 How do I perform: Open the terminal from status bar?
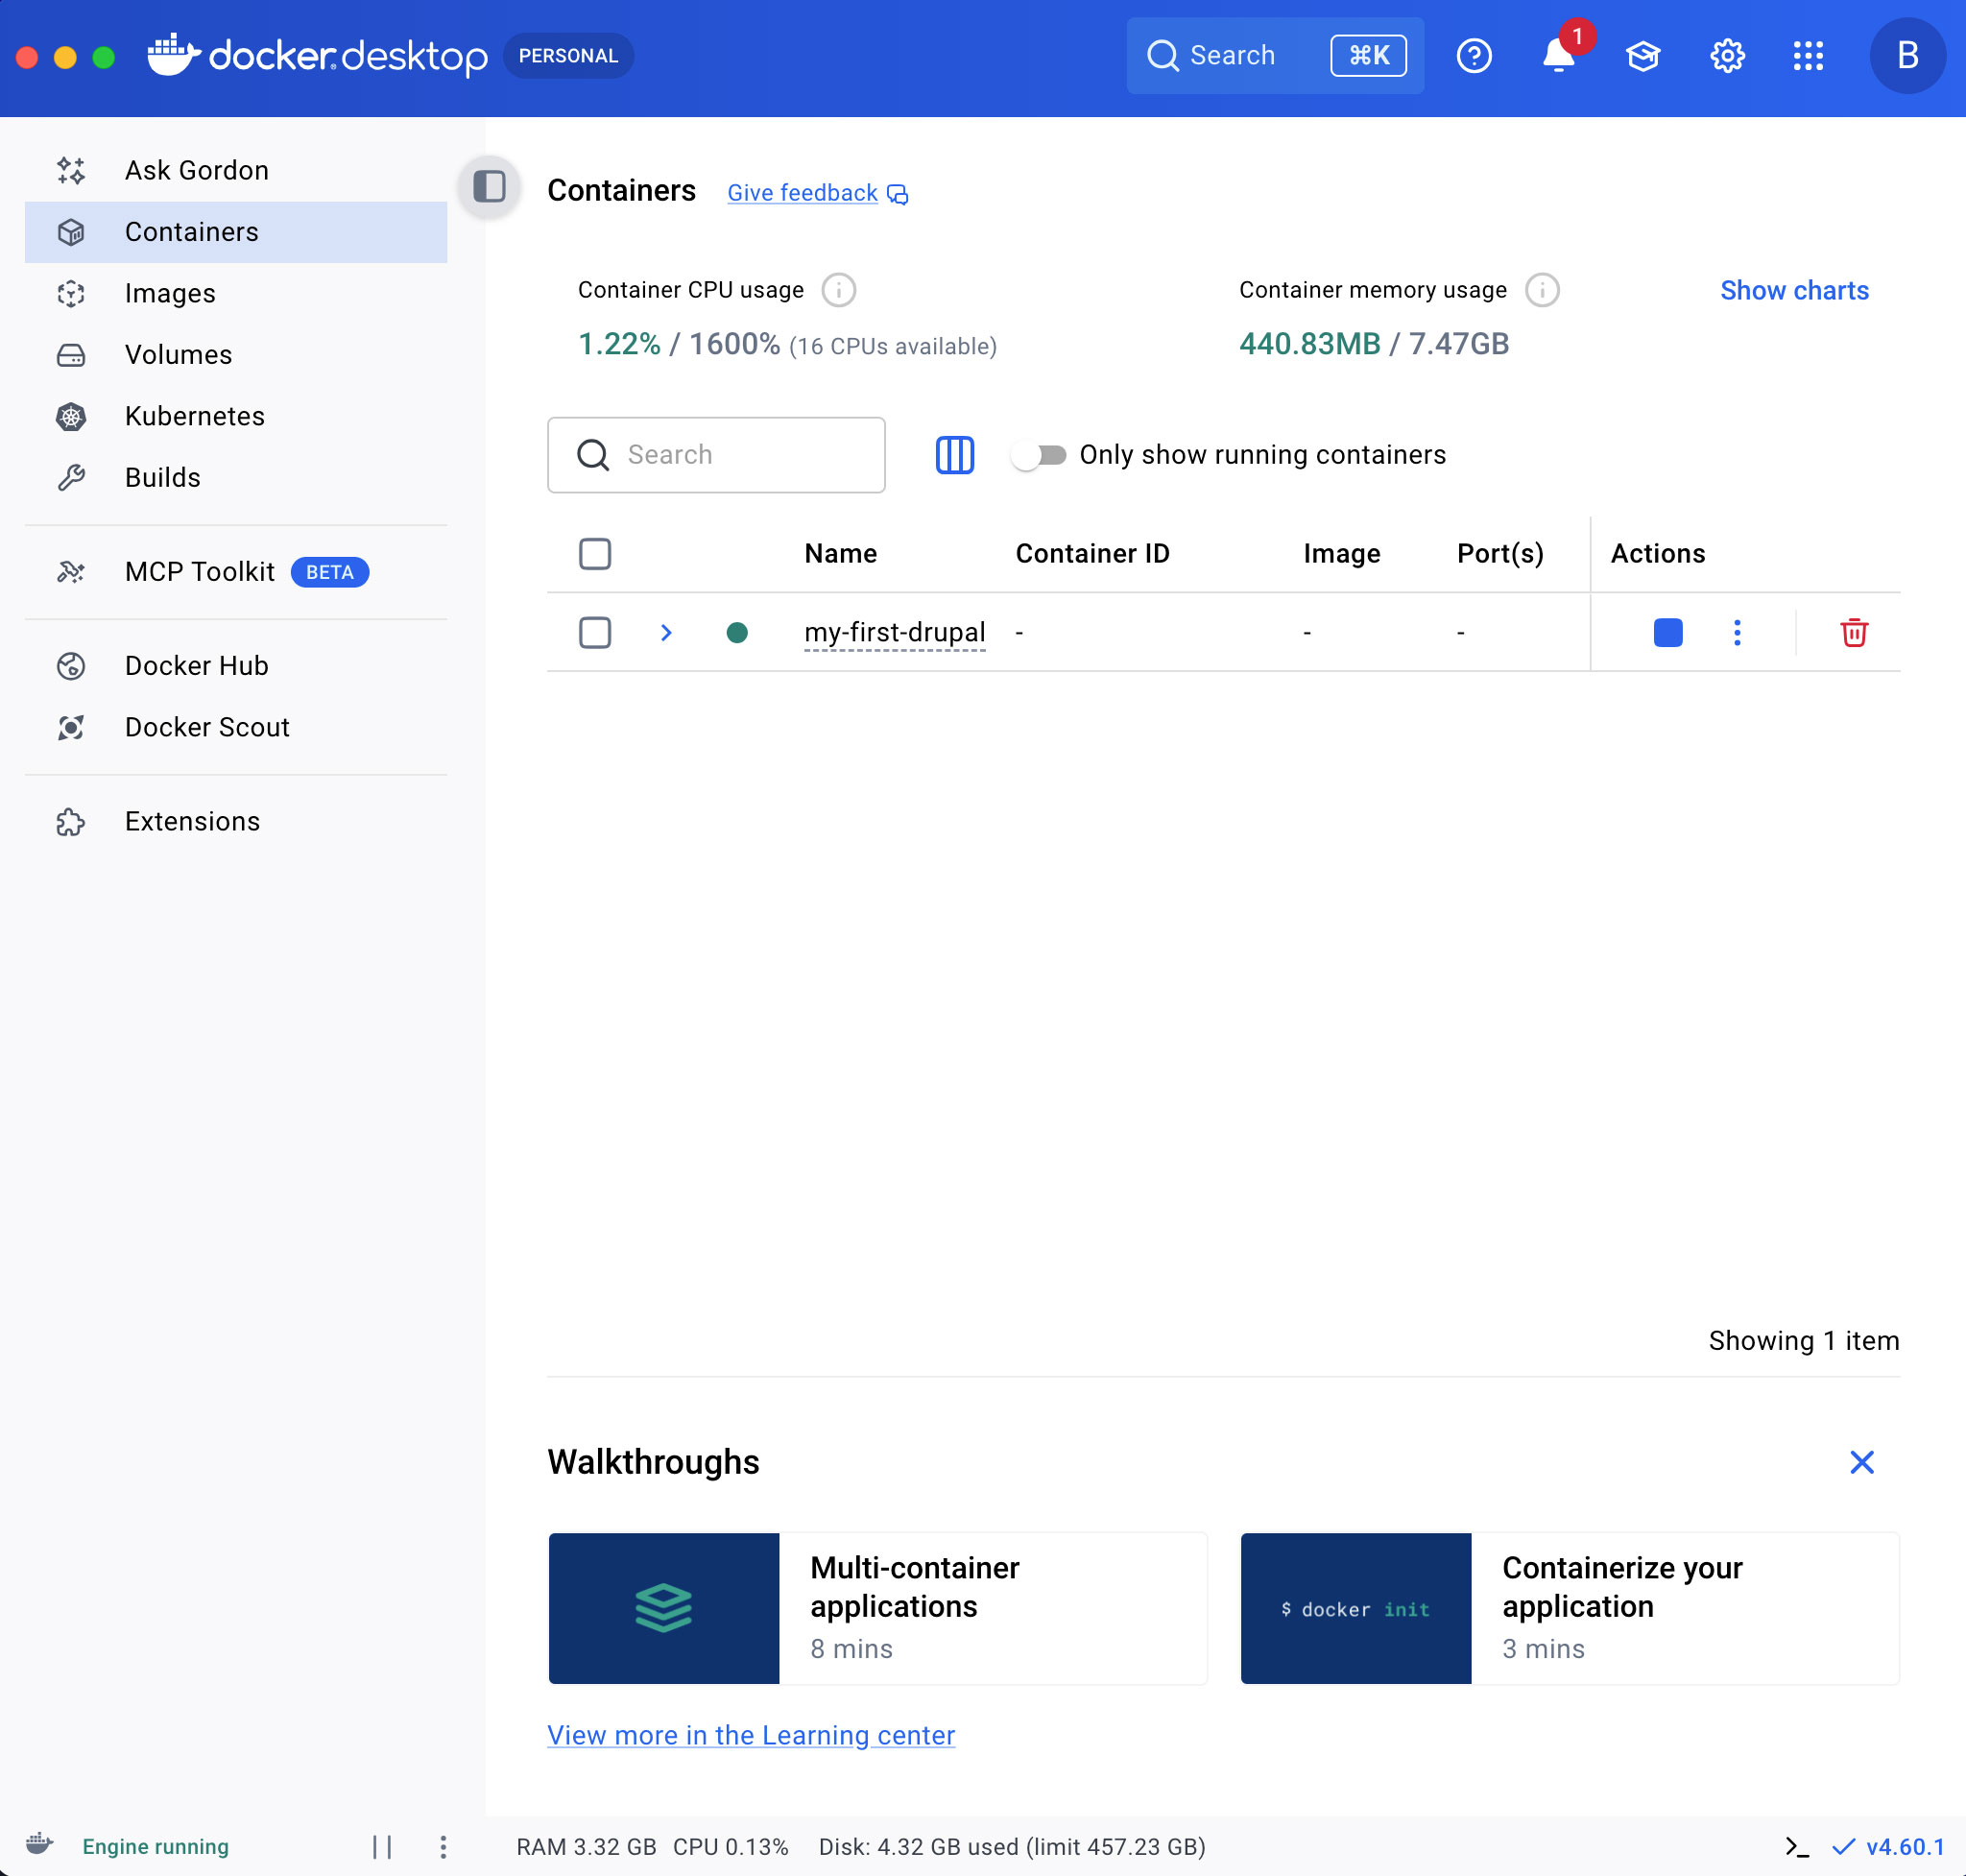(1796, 1846)
